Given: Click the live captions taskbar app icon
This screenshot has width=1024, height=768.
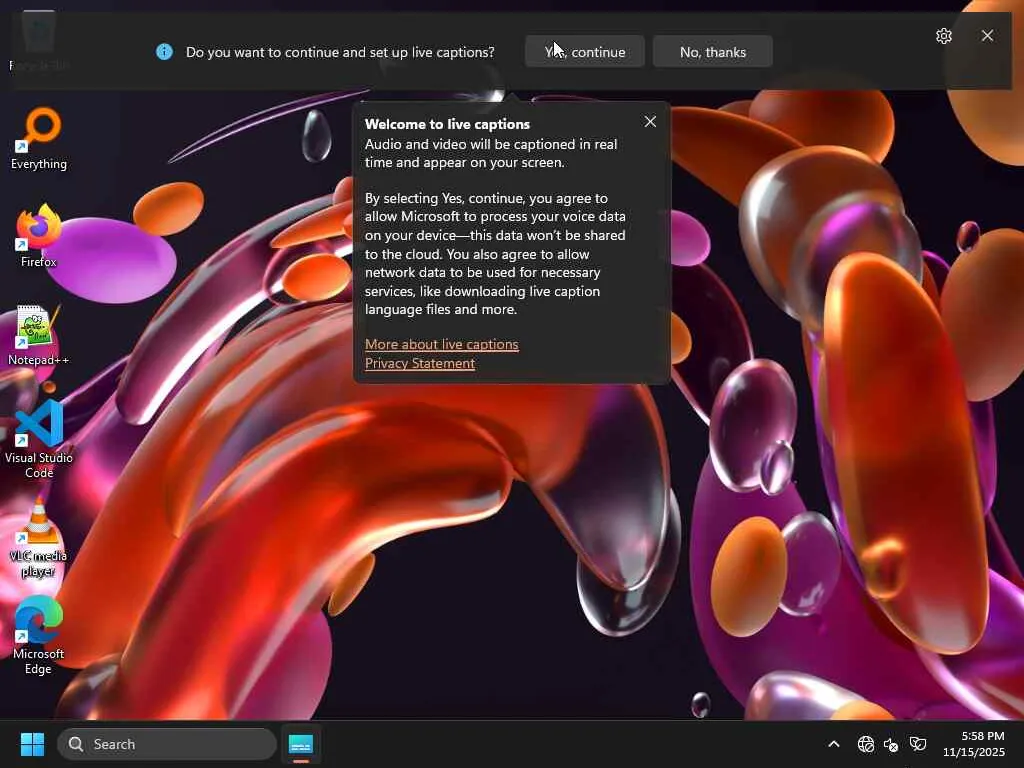Looking at the screenshot, I should point(301,744).
